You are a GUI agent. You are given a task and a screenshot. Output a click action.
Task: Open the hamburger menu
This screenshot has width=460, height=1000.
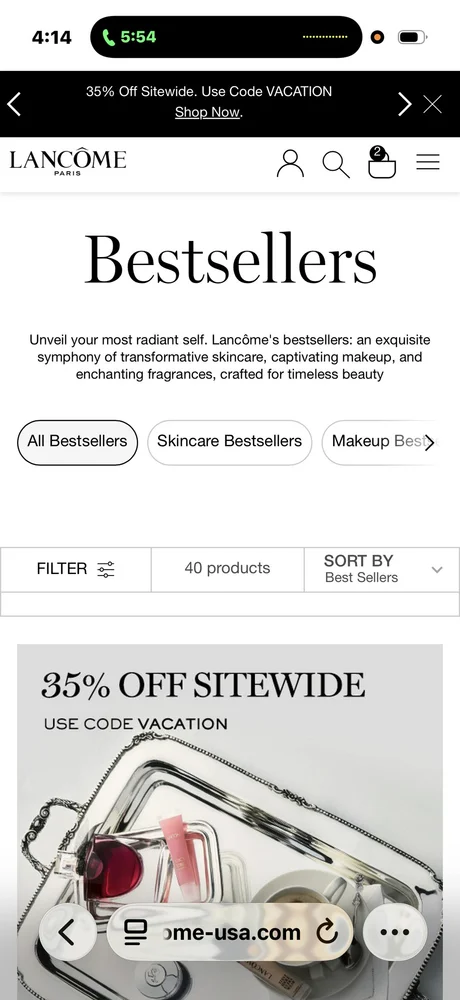pyautogui.click(x=428, y=162)
